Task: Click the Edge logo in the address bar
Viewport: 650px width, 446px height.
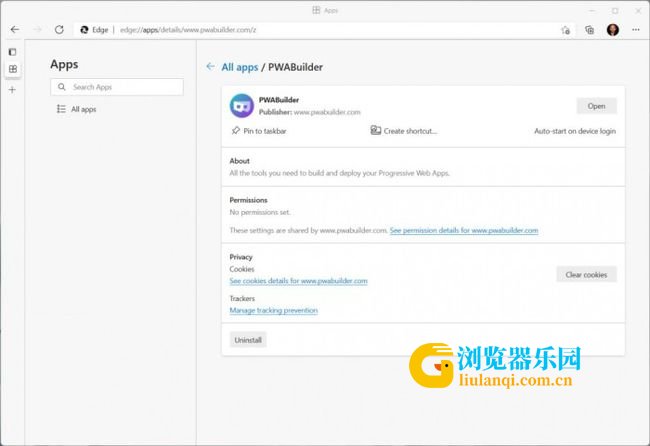Action: [x=84, y=29]
